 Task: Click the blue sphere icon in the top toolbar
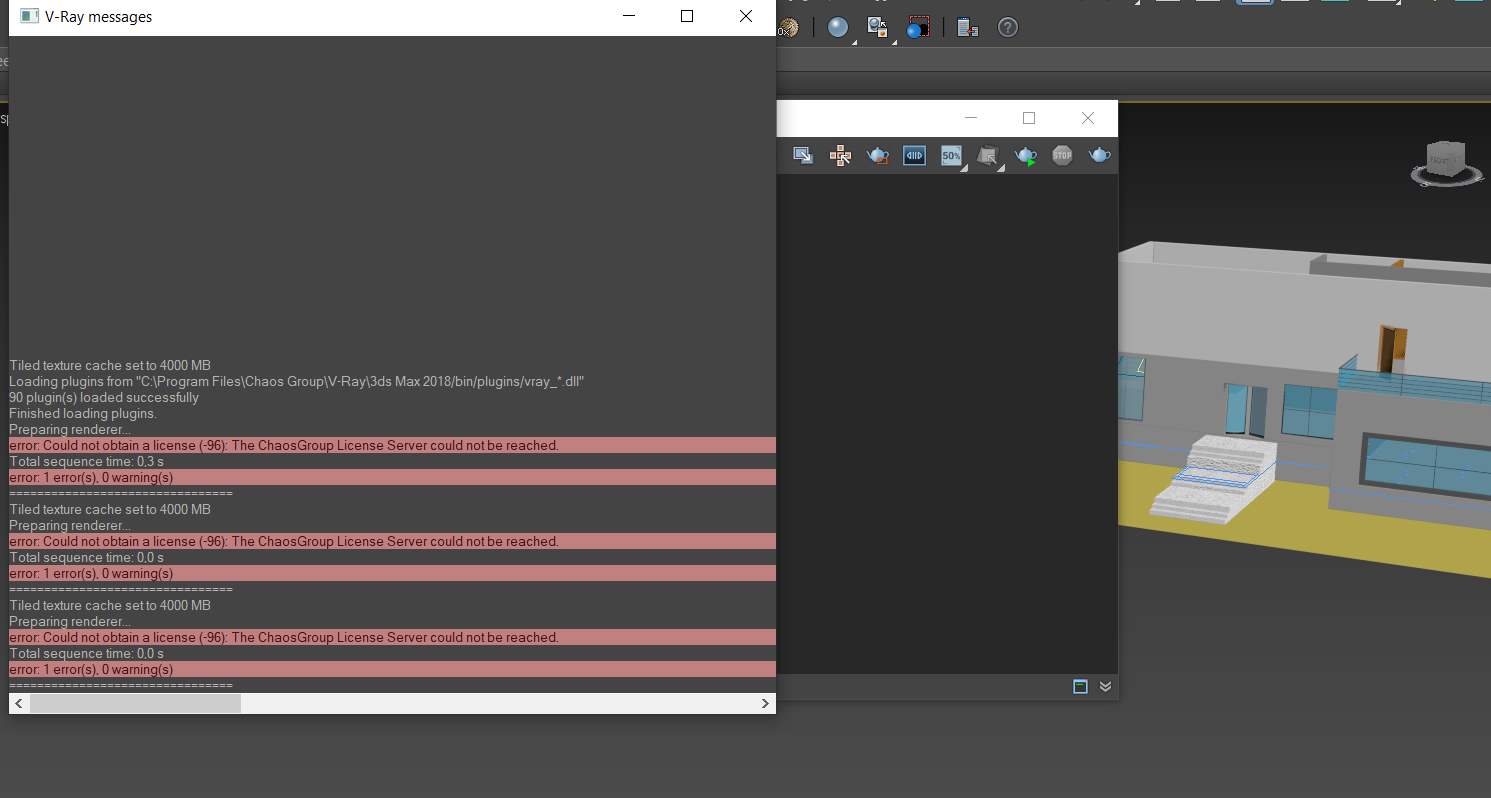(838, 28)
